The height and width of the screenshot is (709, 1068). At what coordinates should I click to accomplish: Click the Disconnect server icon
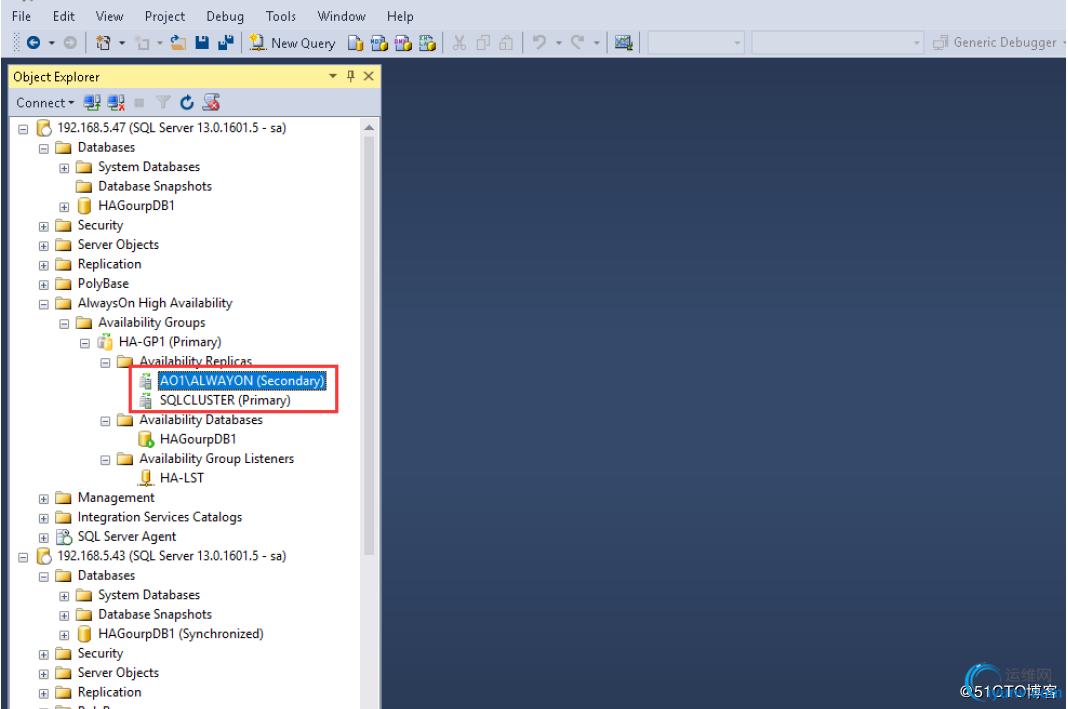(116, 103)
